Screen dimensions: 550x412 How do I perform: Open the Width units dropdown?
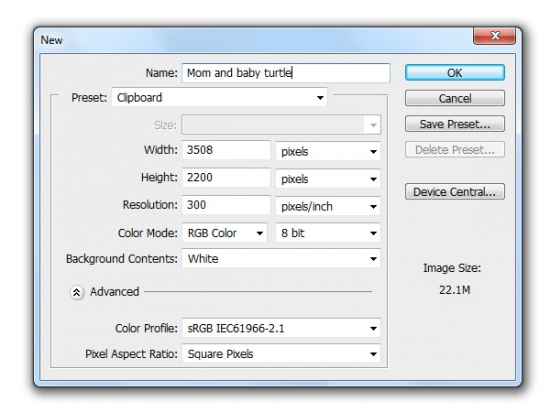pos(328,151)
